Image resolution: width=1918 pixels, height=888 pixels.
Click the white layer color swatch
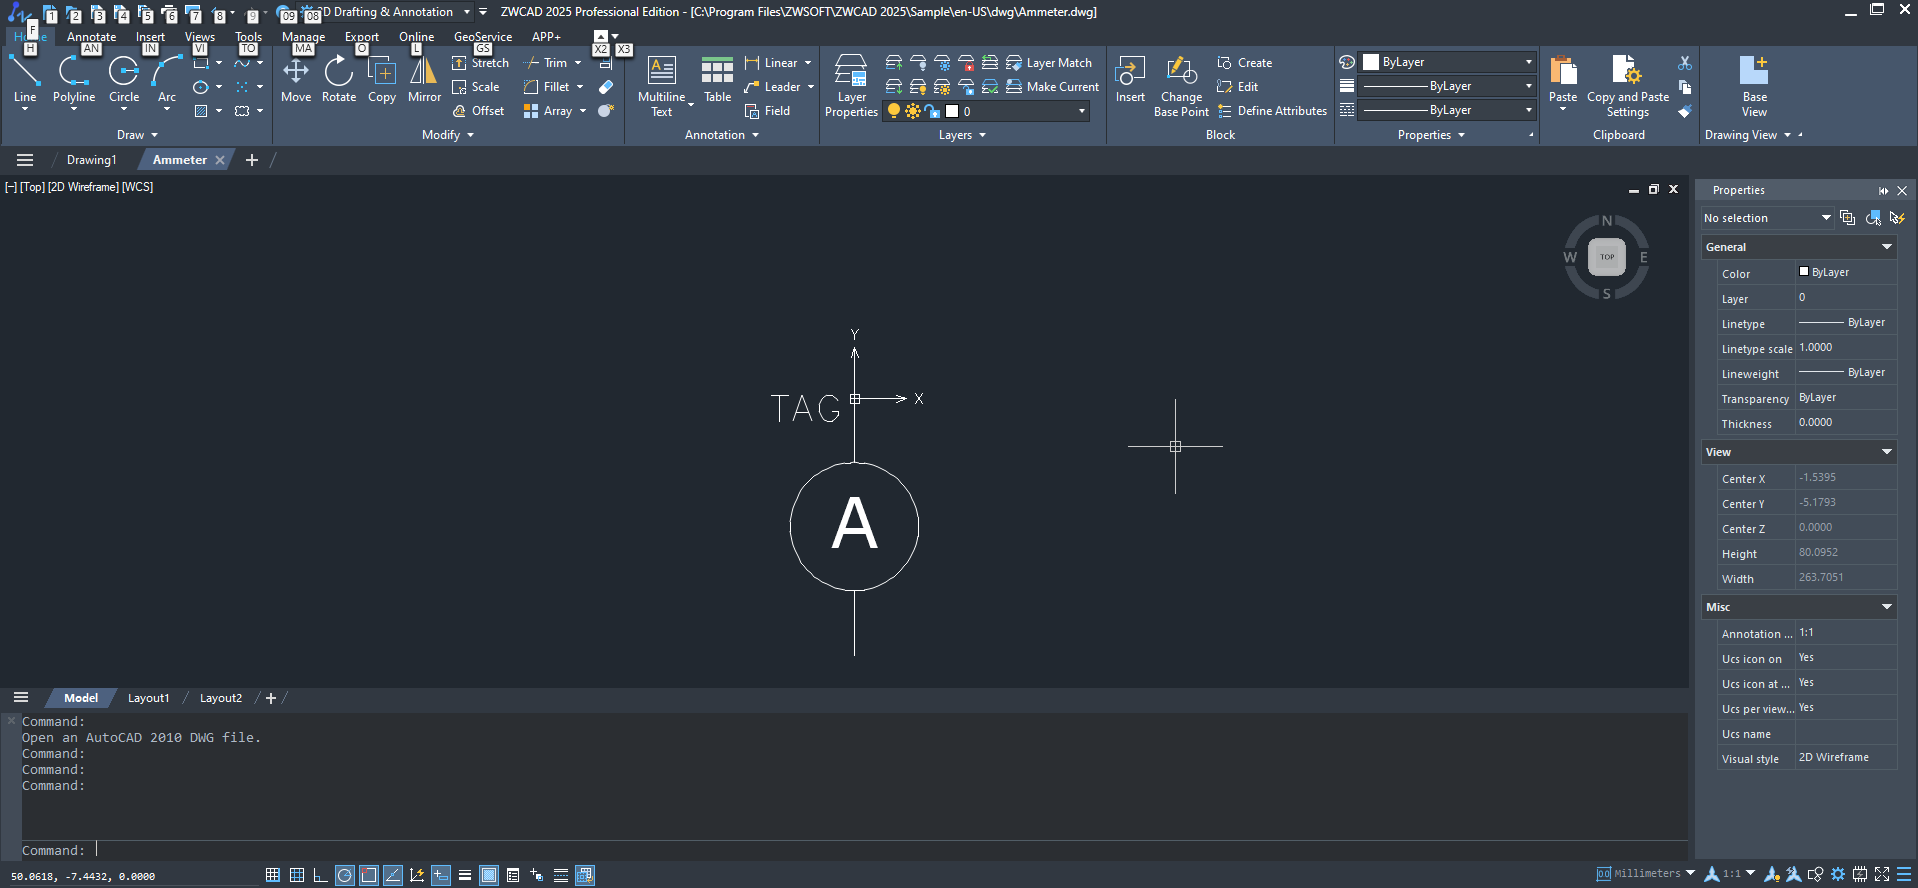[952, 111]
